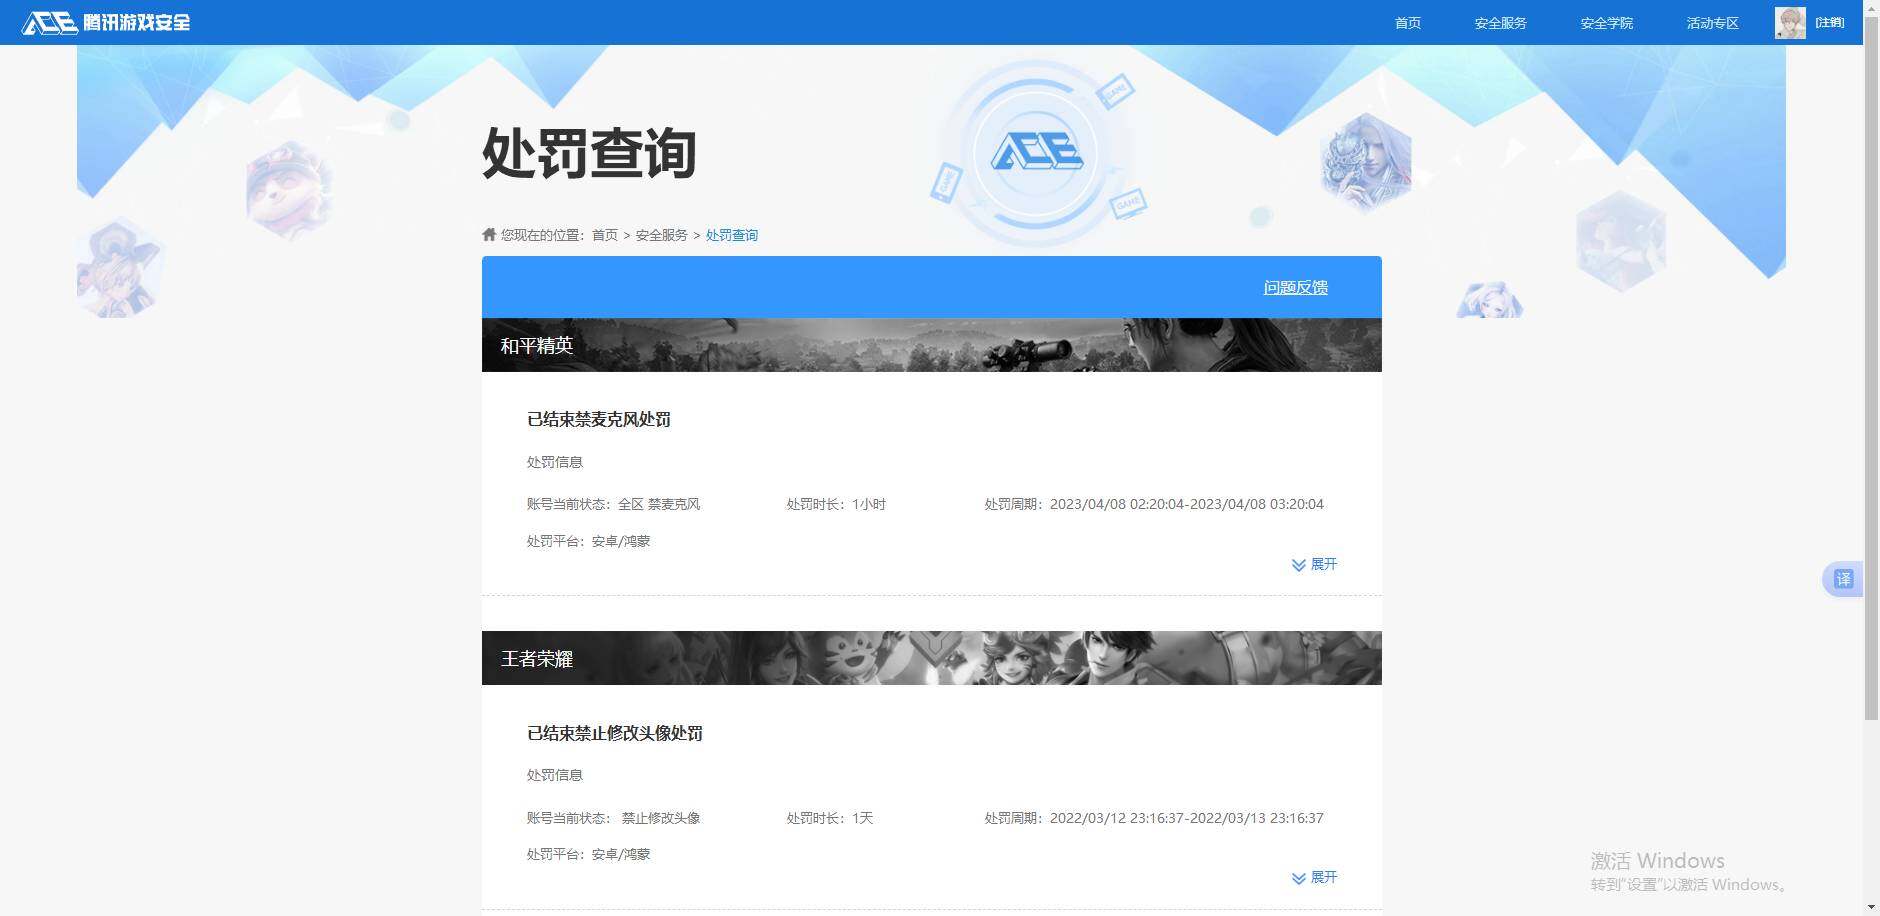Click the 王者荣耀 game banner image
Viewport: 1880px width, 916px height.
(931, 658)
